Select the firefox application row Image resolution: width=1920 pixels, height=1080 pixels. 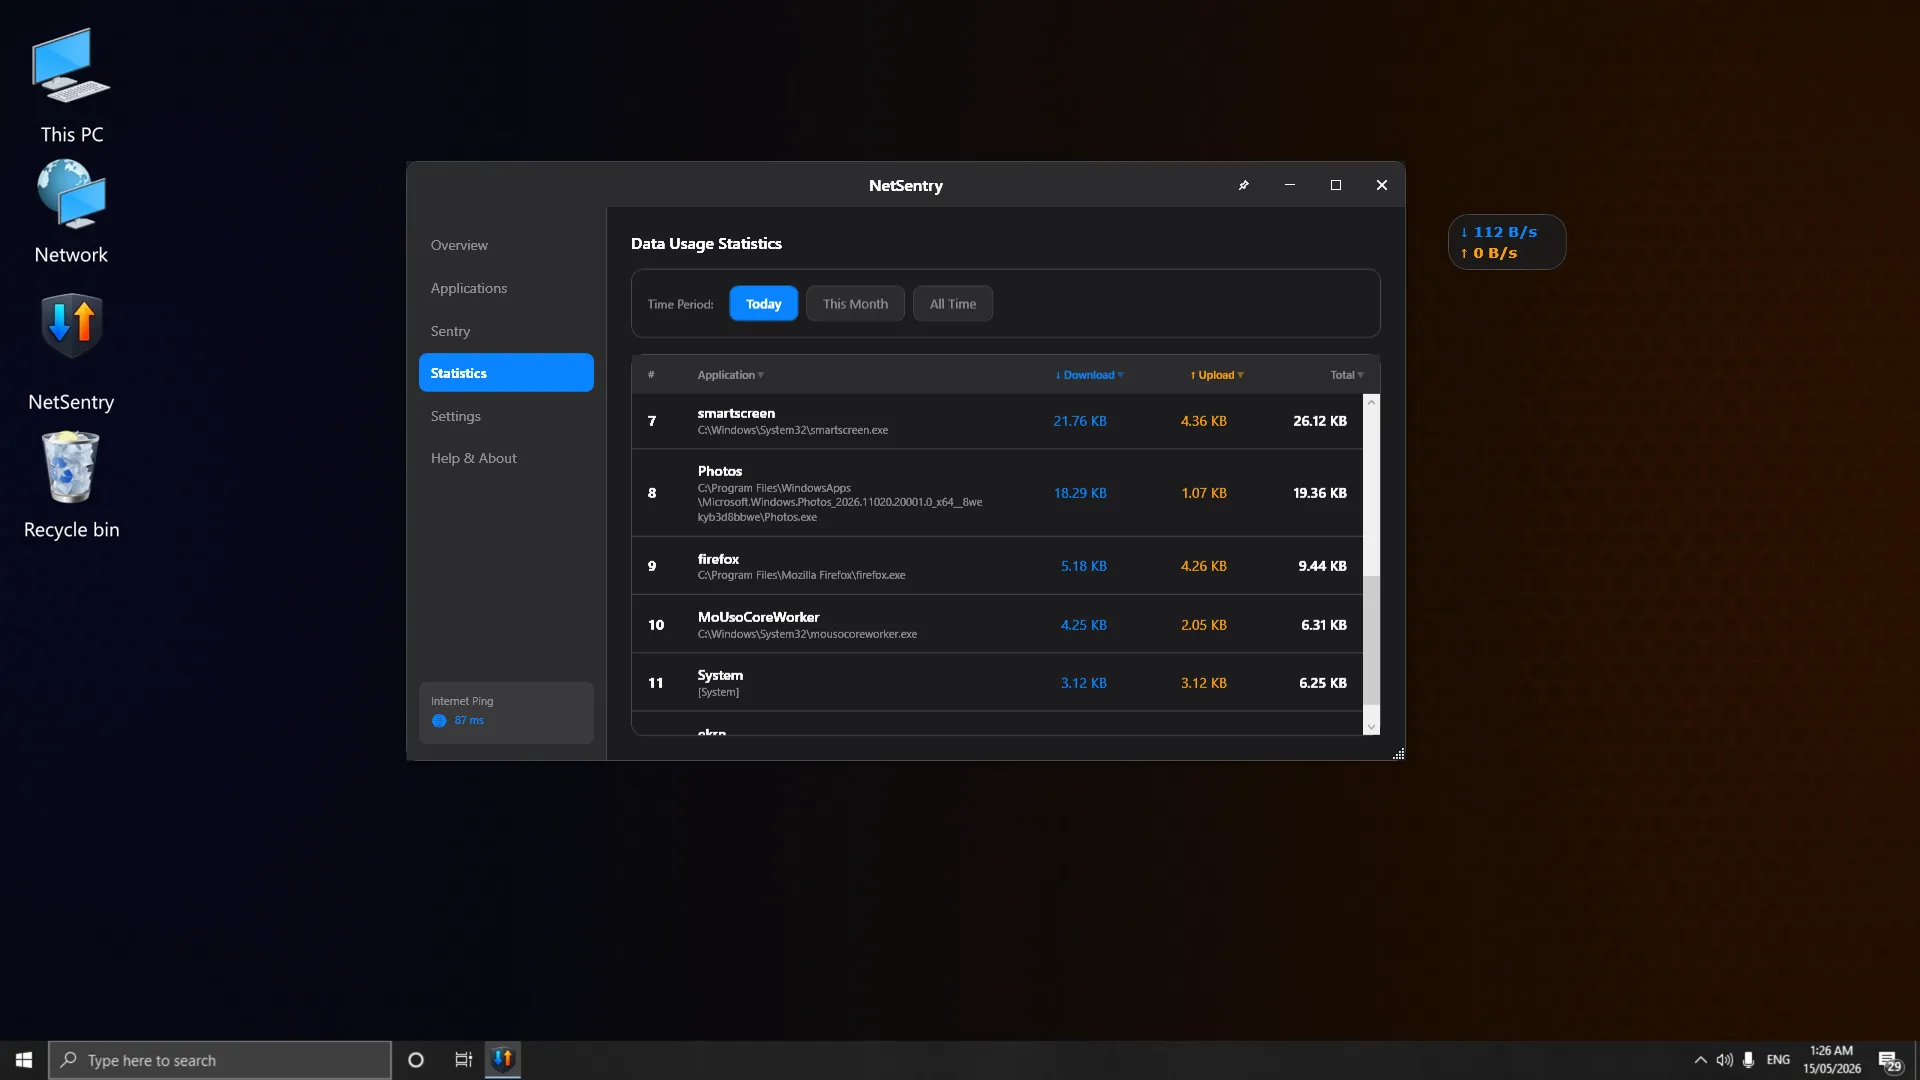coord(997,566)
